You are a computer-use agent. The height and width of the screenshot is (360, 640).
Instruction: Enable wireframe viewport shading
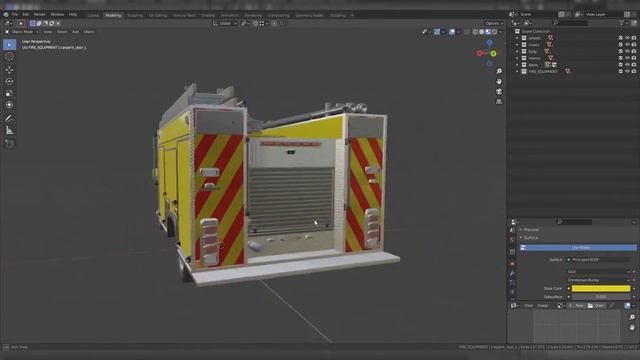point(475,32)
